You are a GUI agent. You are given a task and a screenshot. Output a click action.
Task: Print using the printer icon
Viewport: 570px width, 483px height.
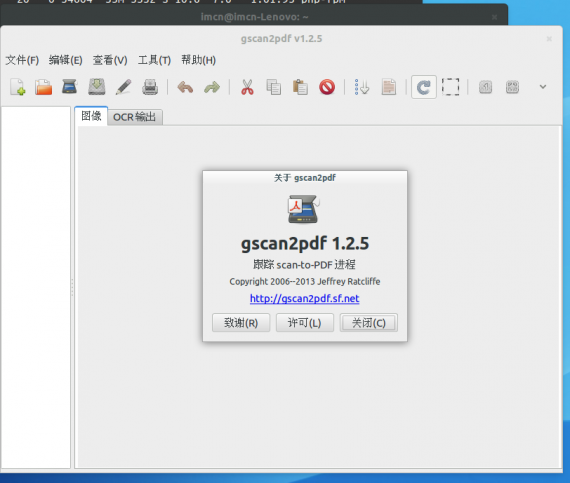pos(150,87)
